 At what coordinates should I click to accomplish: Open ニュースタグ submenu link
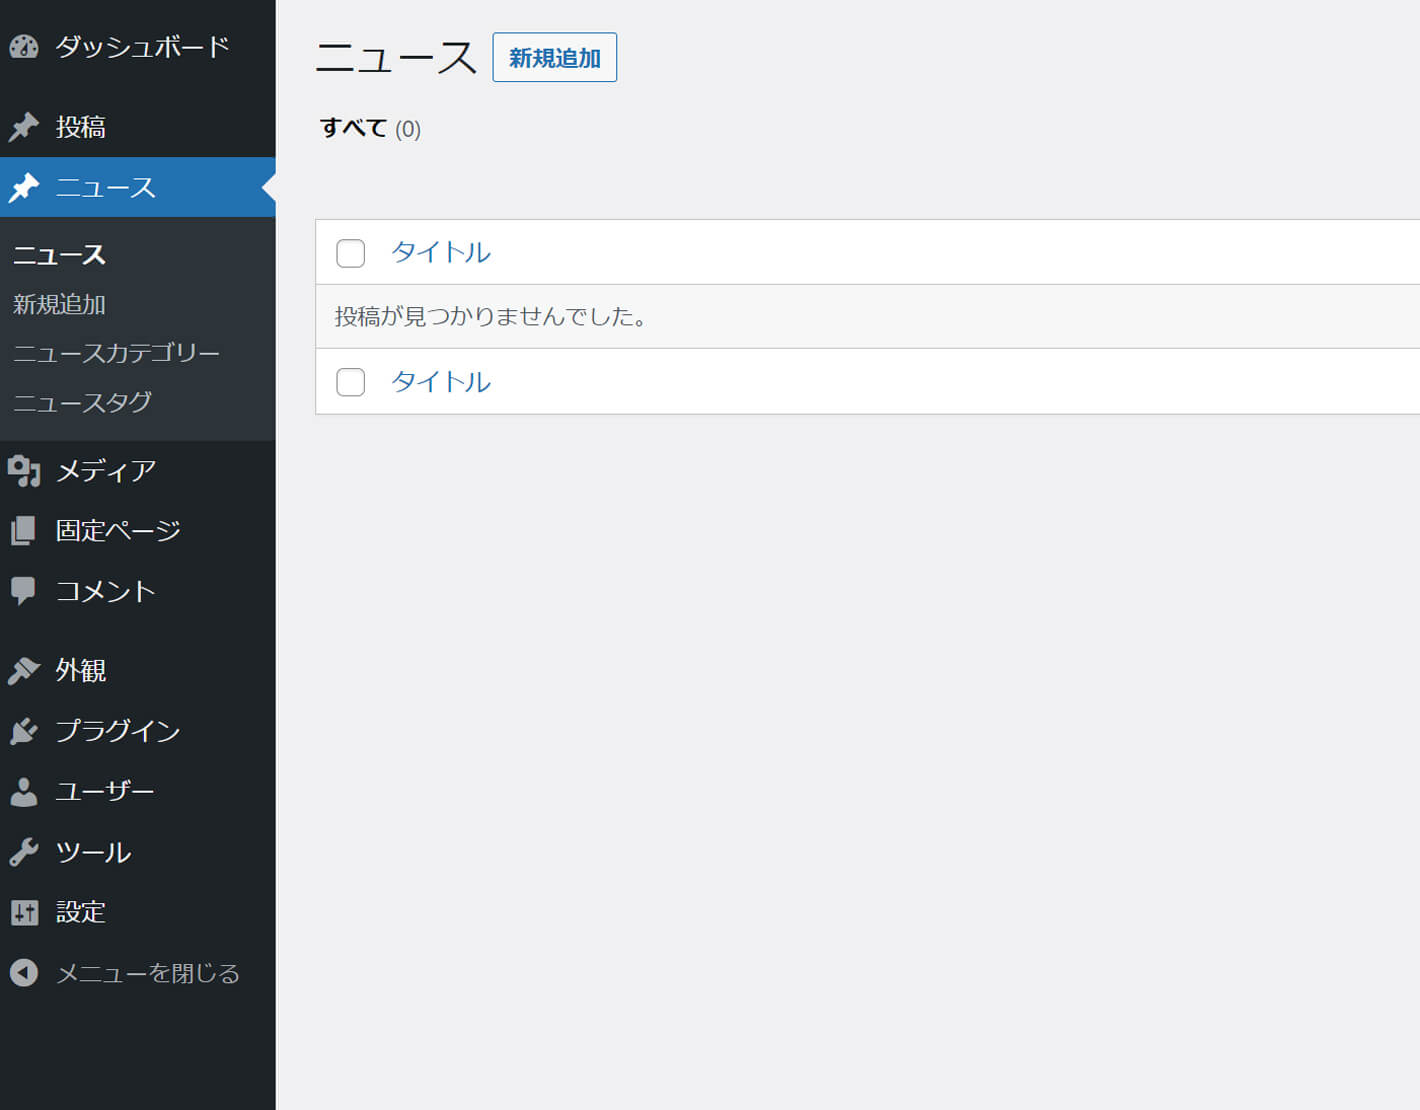click(82, 402)
